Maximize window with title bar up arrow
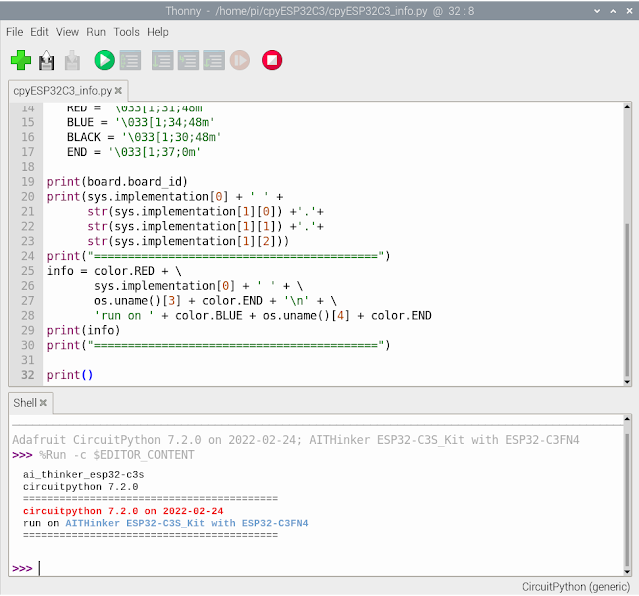639x596 pixels. point(613,11)
